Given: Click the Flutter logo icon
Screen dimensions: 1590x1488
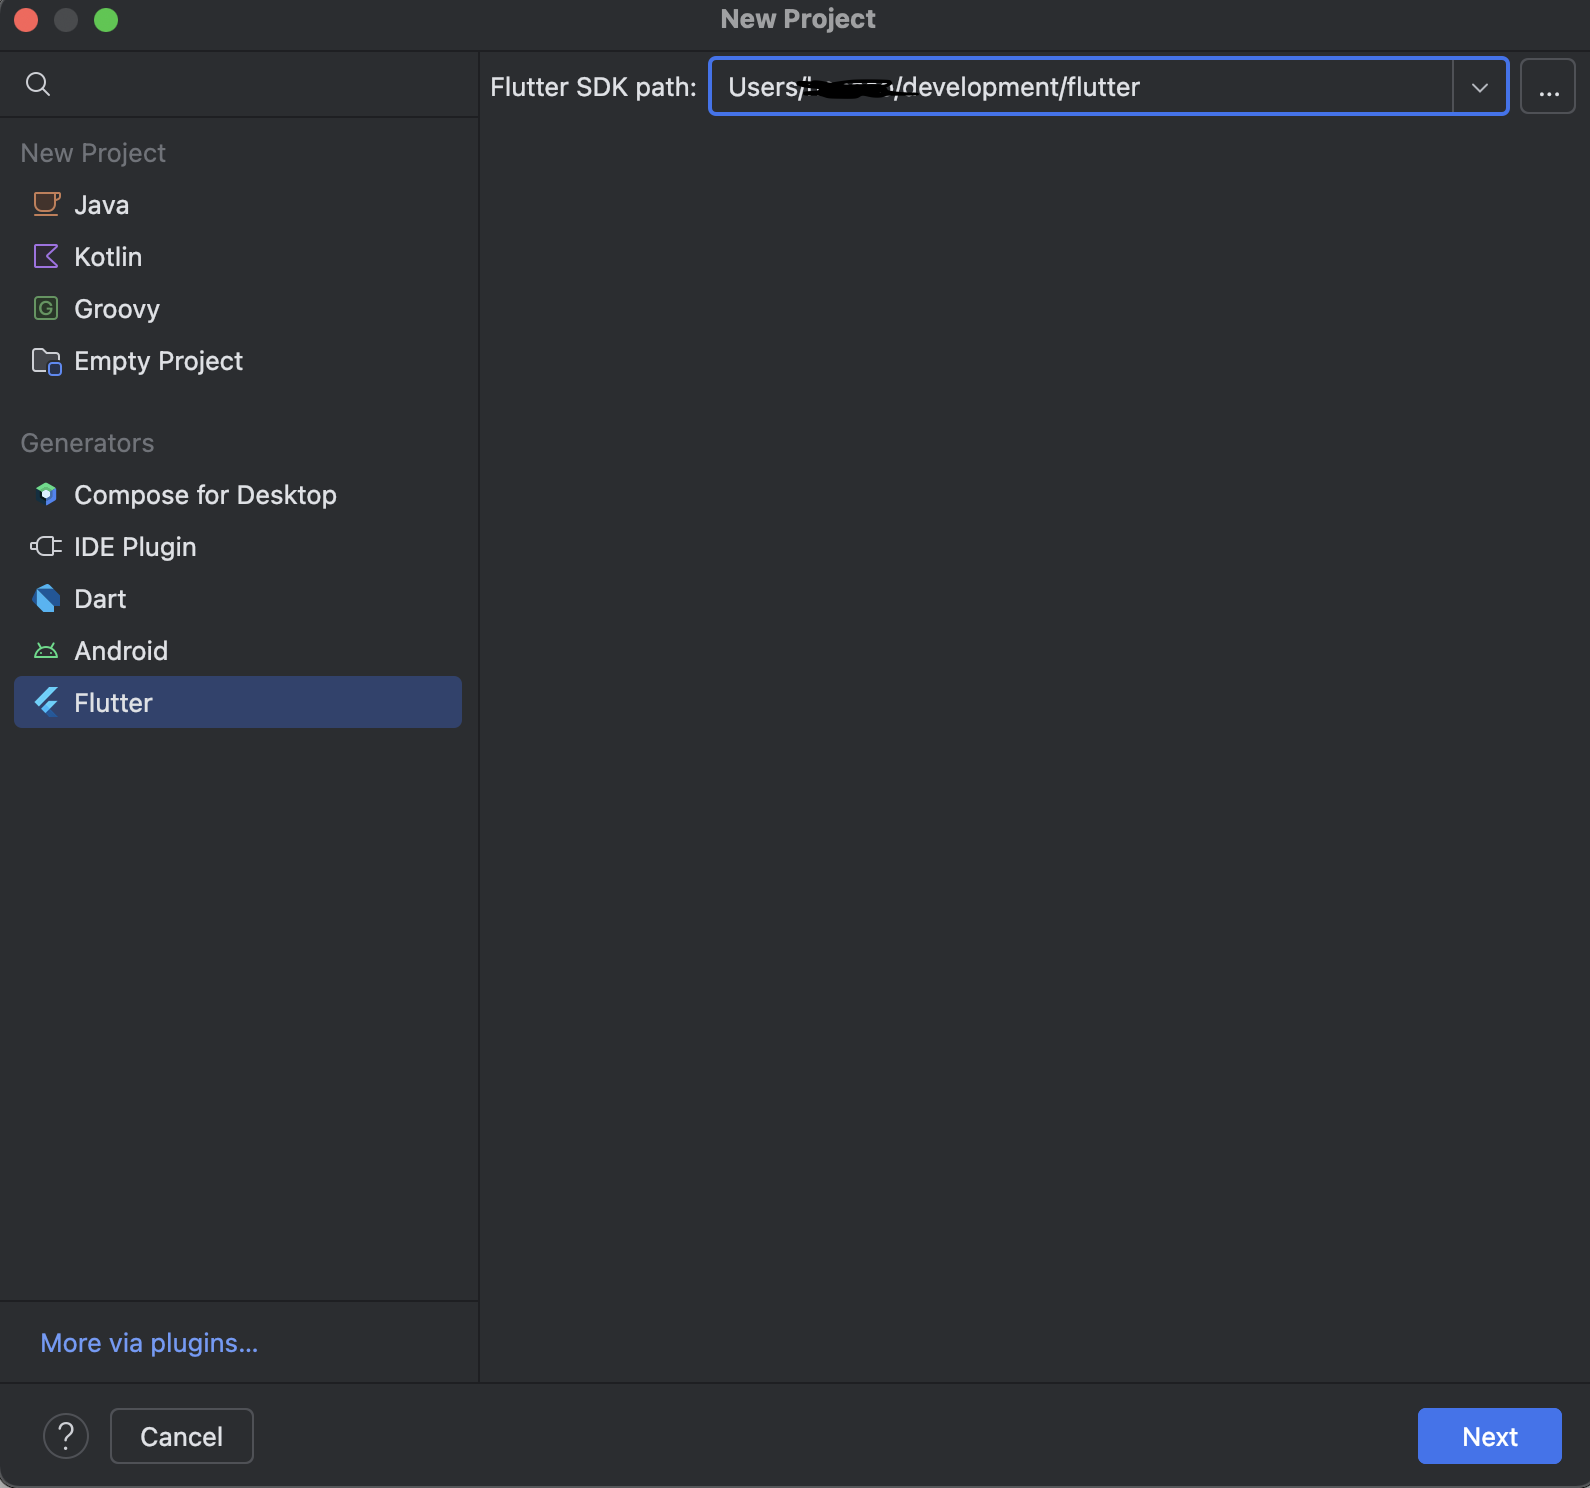Looking at the screenshot, I should [x=46, y=702].
